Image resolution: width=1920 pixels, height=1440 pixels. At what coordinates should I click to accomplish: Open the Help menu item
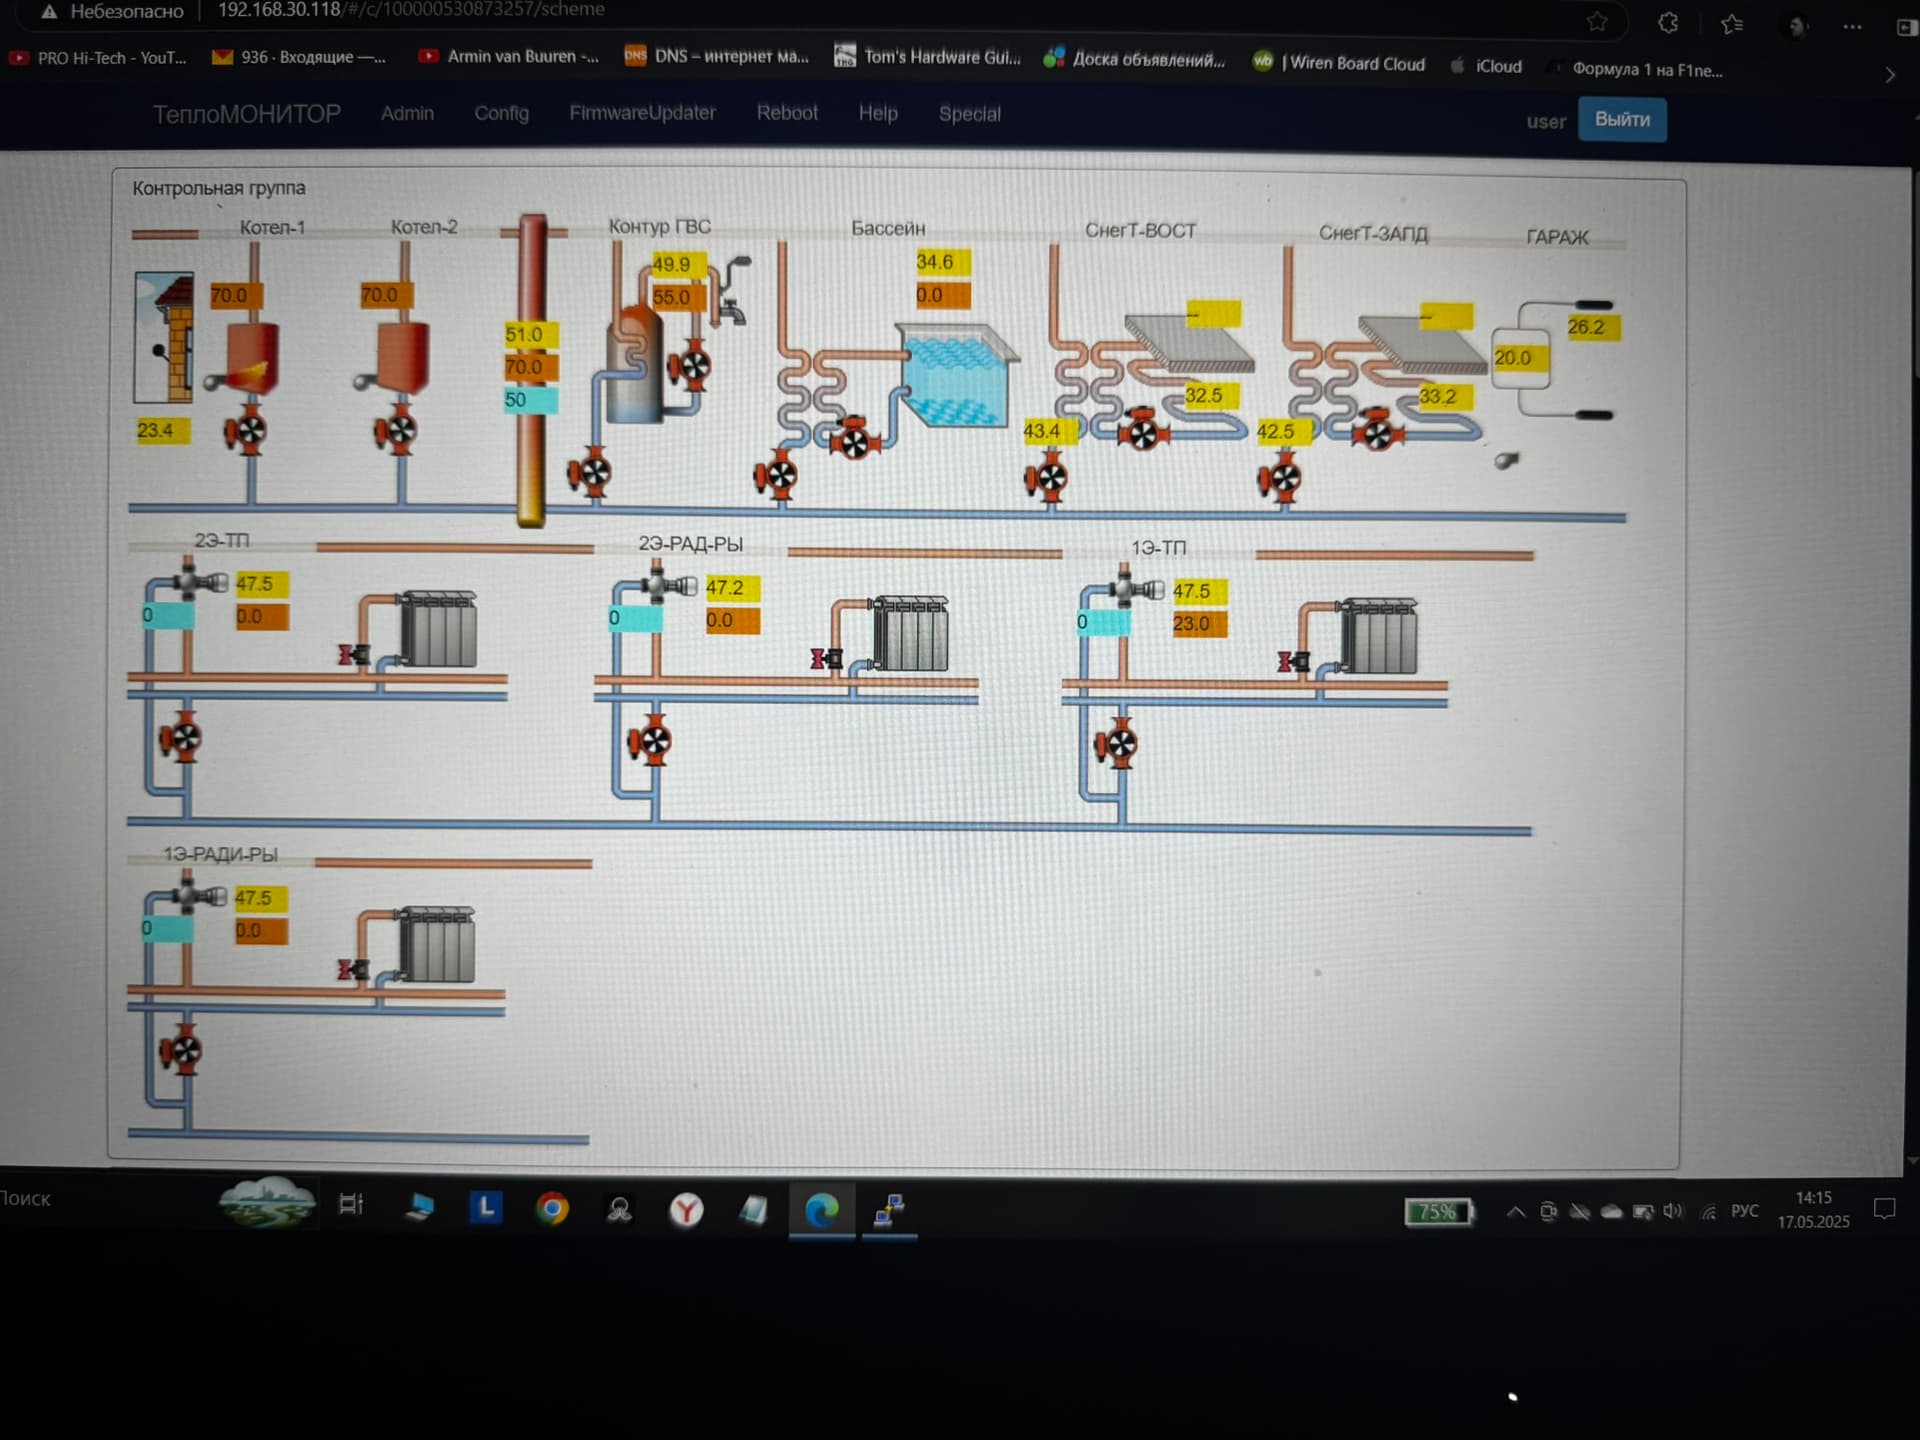click(x=878, y=113)
